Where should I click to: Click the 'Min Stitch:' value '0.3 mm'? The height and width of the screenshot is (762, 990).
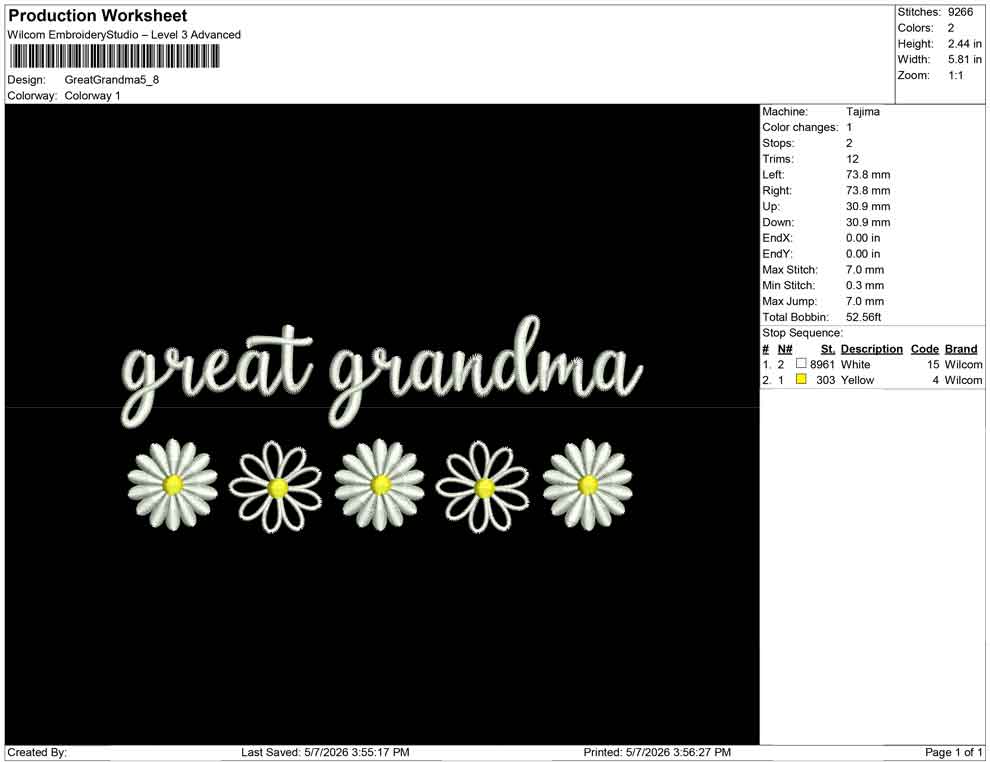tap(865, 285)
